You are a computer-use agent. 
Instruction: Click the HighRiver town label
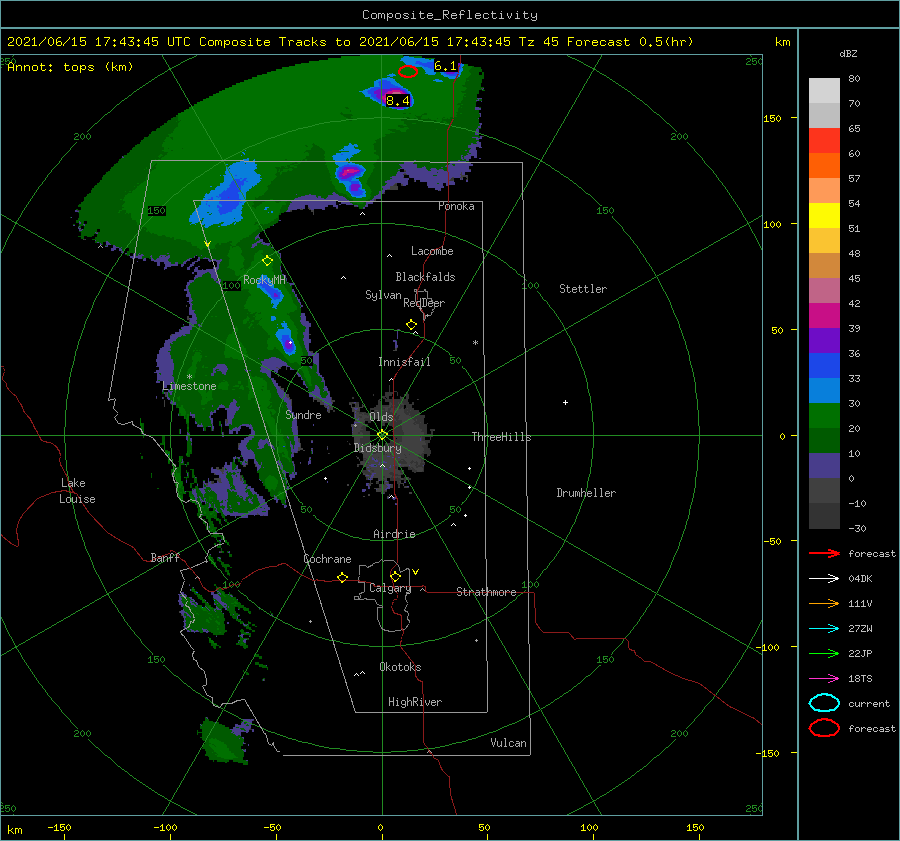coord(415,702)
